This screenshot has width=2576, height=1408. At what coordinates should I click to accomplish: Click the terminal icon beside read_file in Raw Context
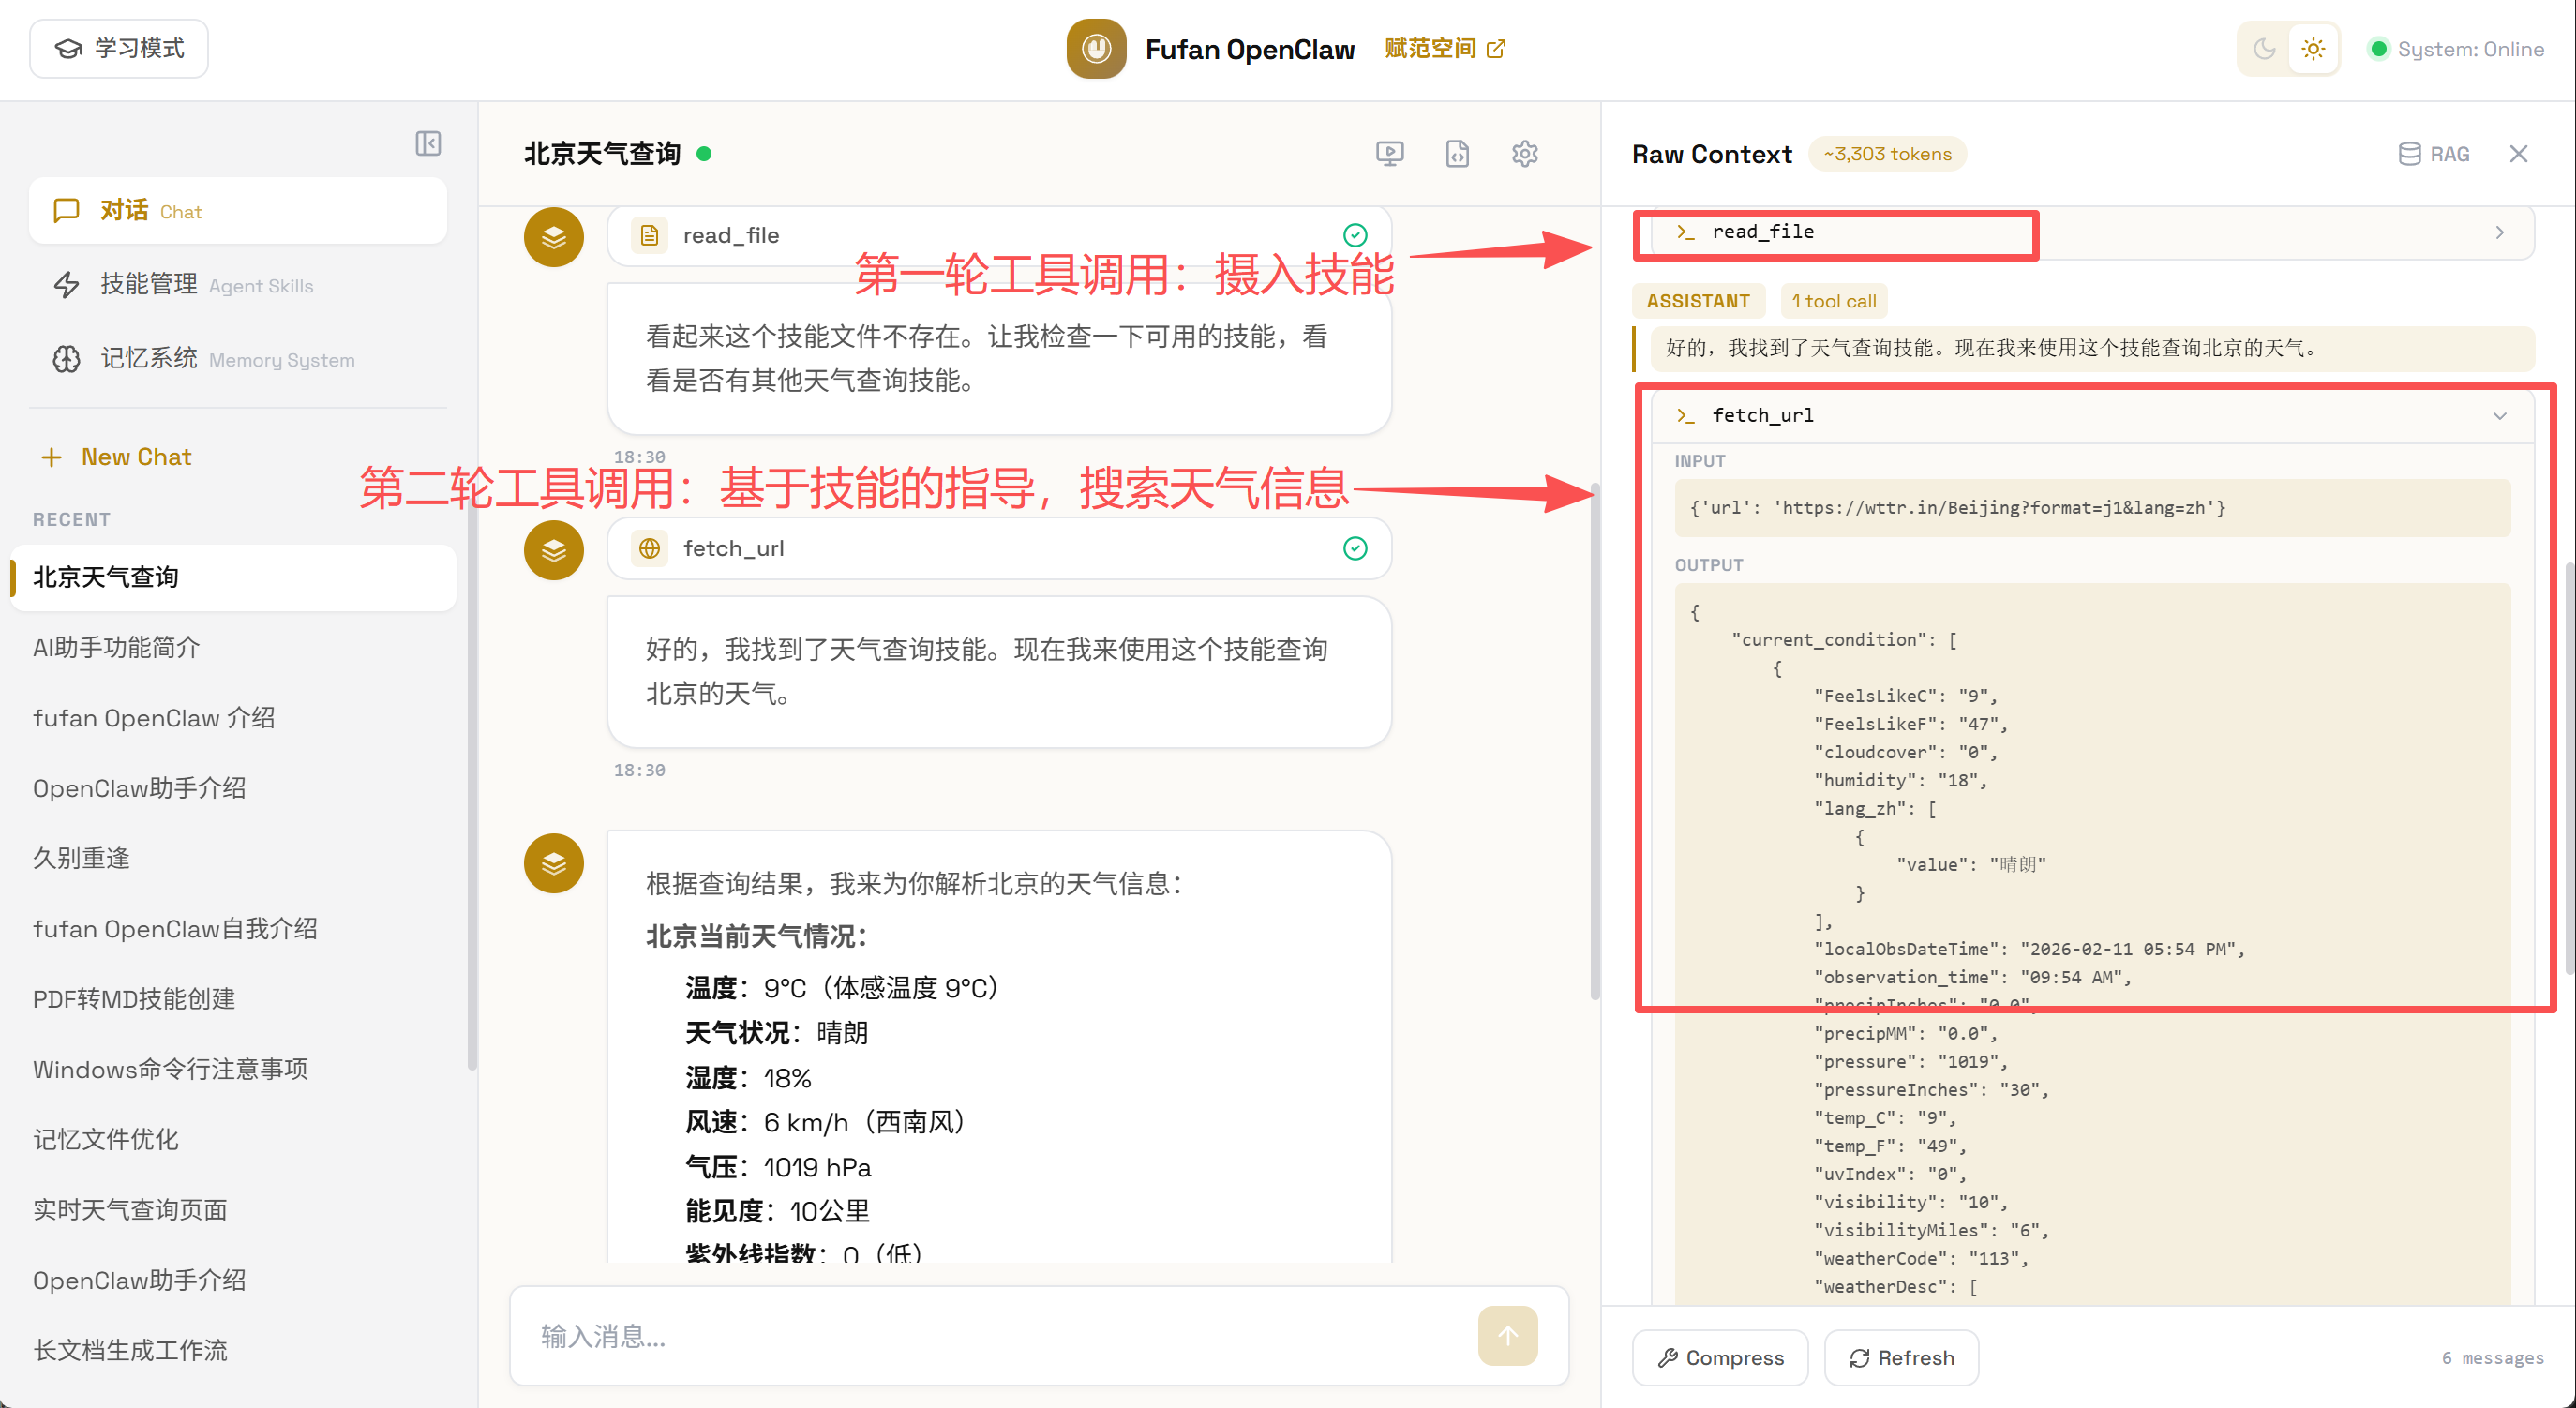1686,232
